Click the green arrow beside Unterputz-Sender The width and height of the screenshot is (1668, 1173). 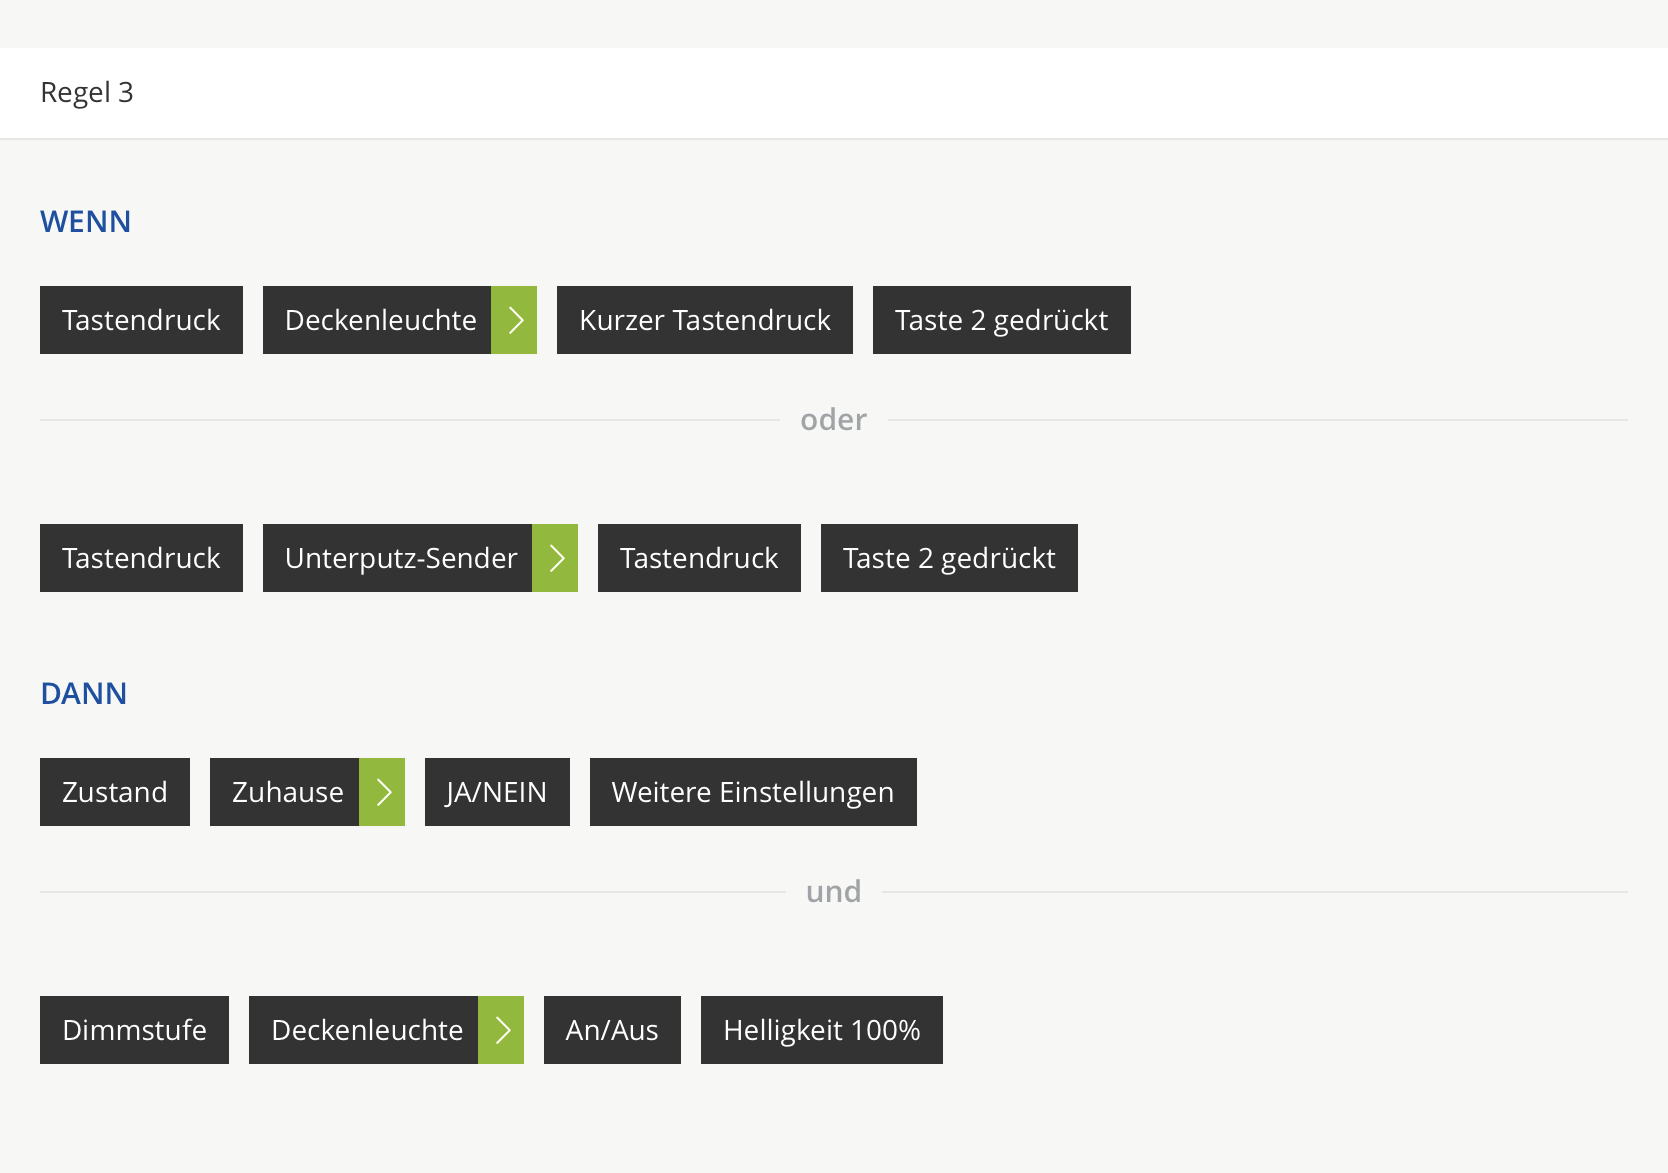555,558
